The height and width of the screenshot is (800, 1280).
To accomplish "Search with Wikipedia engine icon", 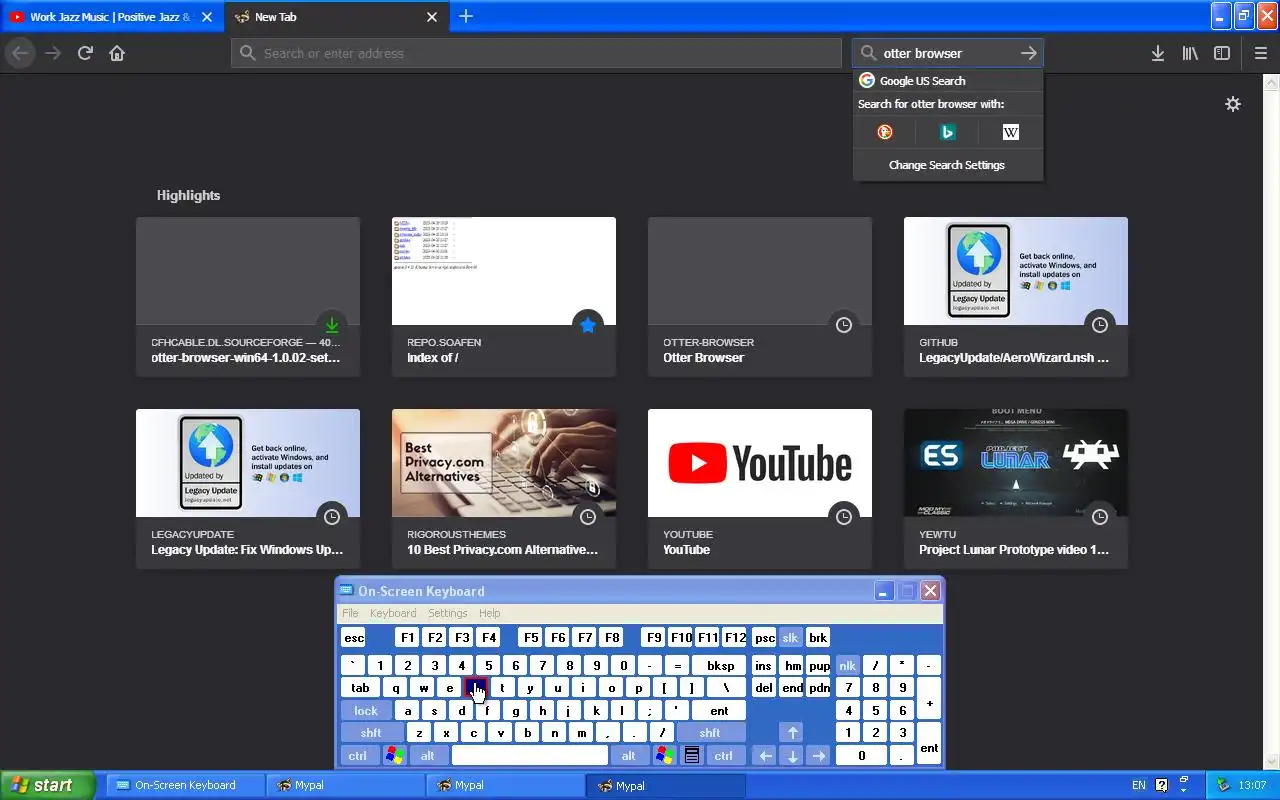I will (1010, 132).
